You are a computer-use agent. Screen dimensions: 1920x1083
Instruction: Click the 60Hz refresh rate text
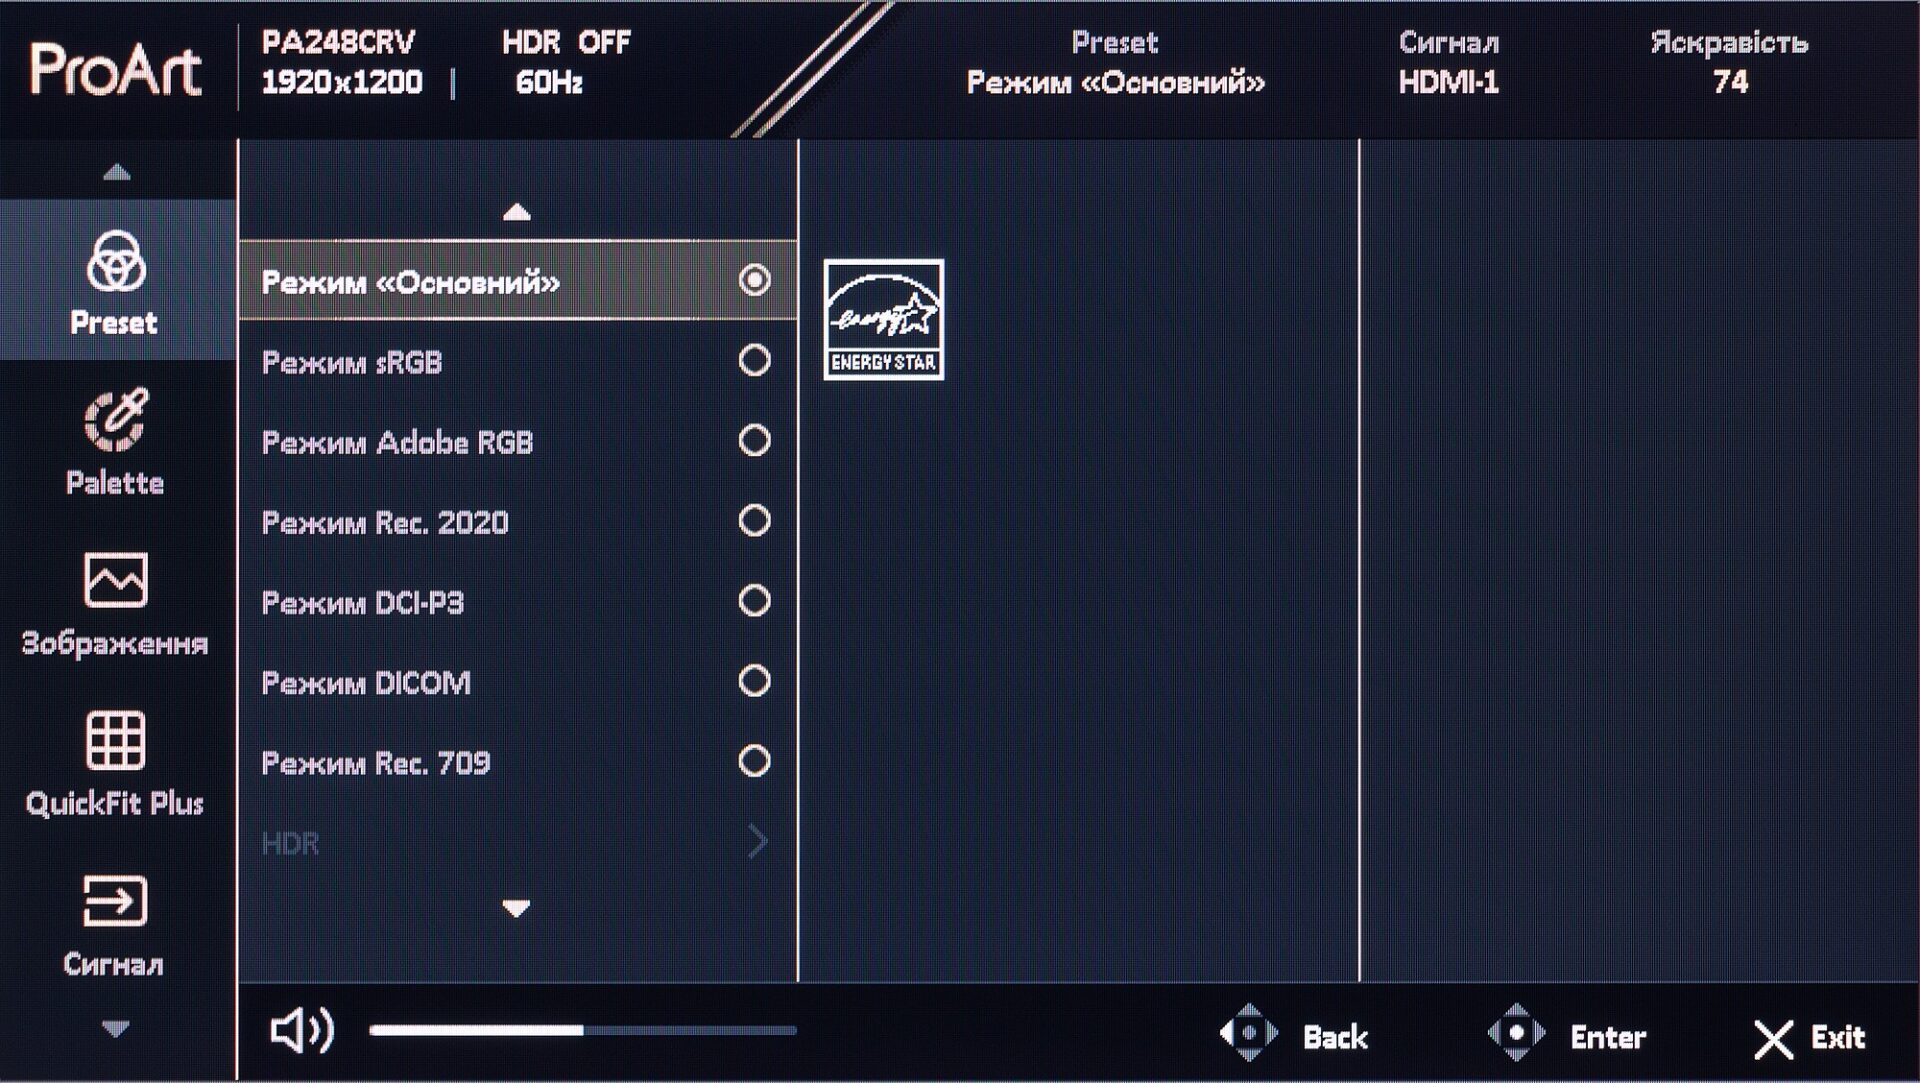(549, 82)
